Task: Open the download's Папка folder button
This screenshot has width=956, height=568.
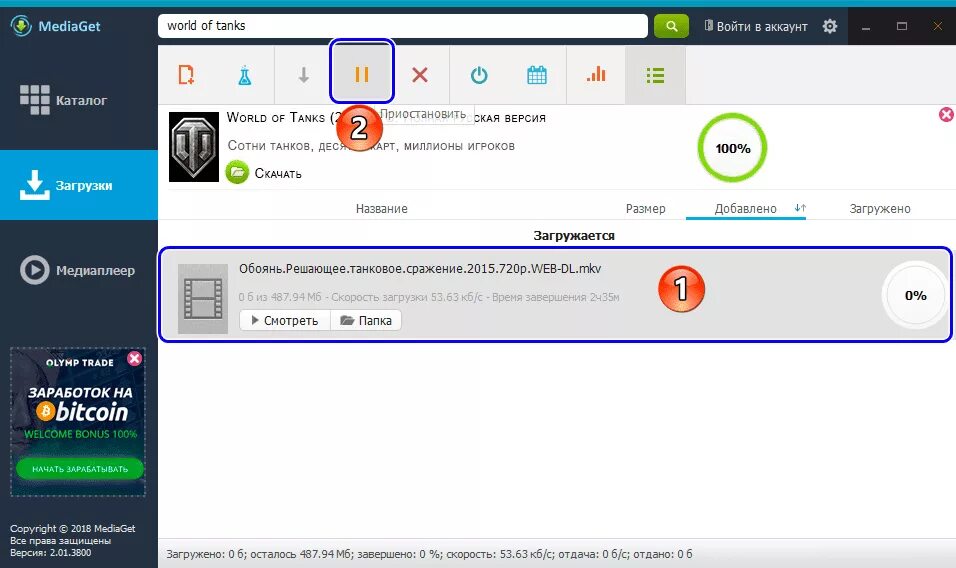Action: [366, 321]
